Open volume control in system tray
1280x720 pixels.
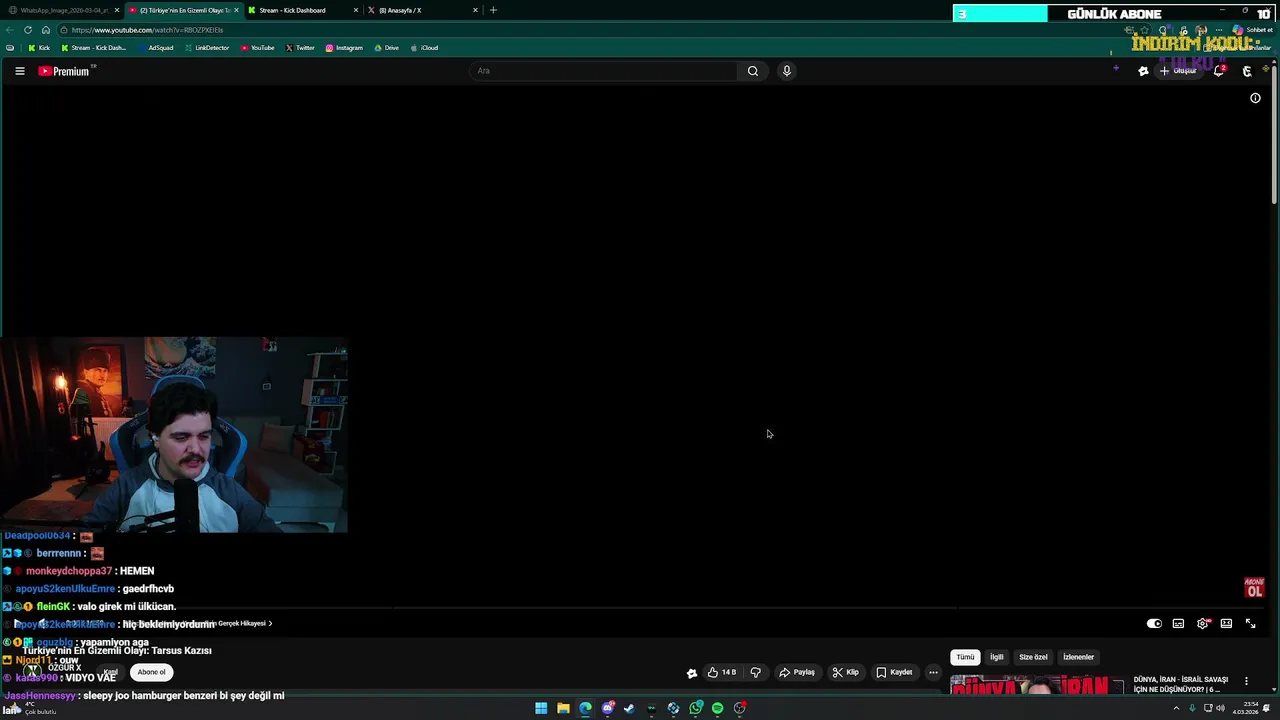pyautogui.click(x=1220, y=708)
